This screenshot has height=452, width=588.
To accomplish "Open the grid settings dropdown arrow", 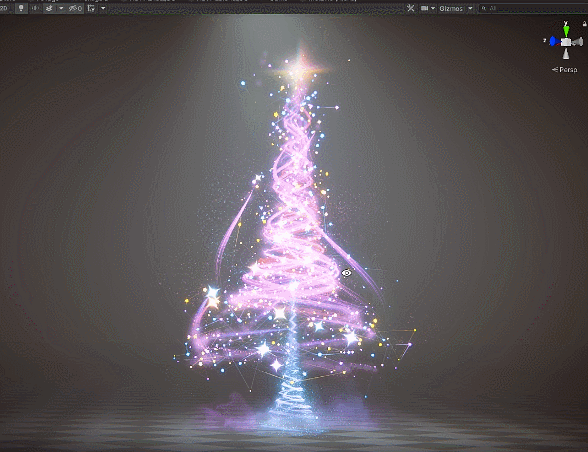I will pos(103,8).
